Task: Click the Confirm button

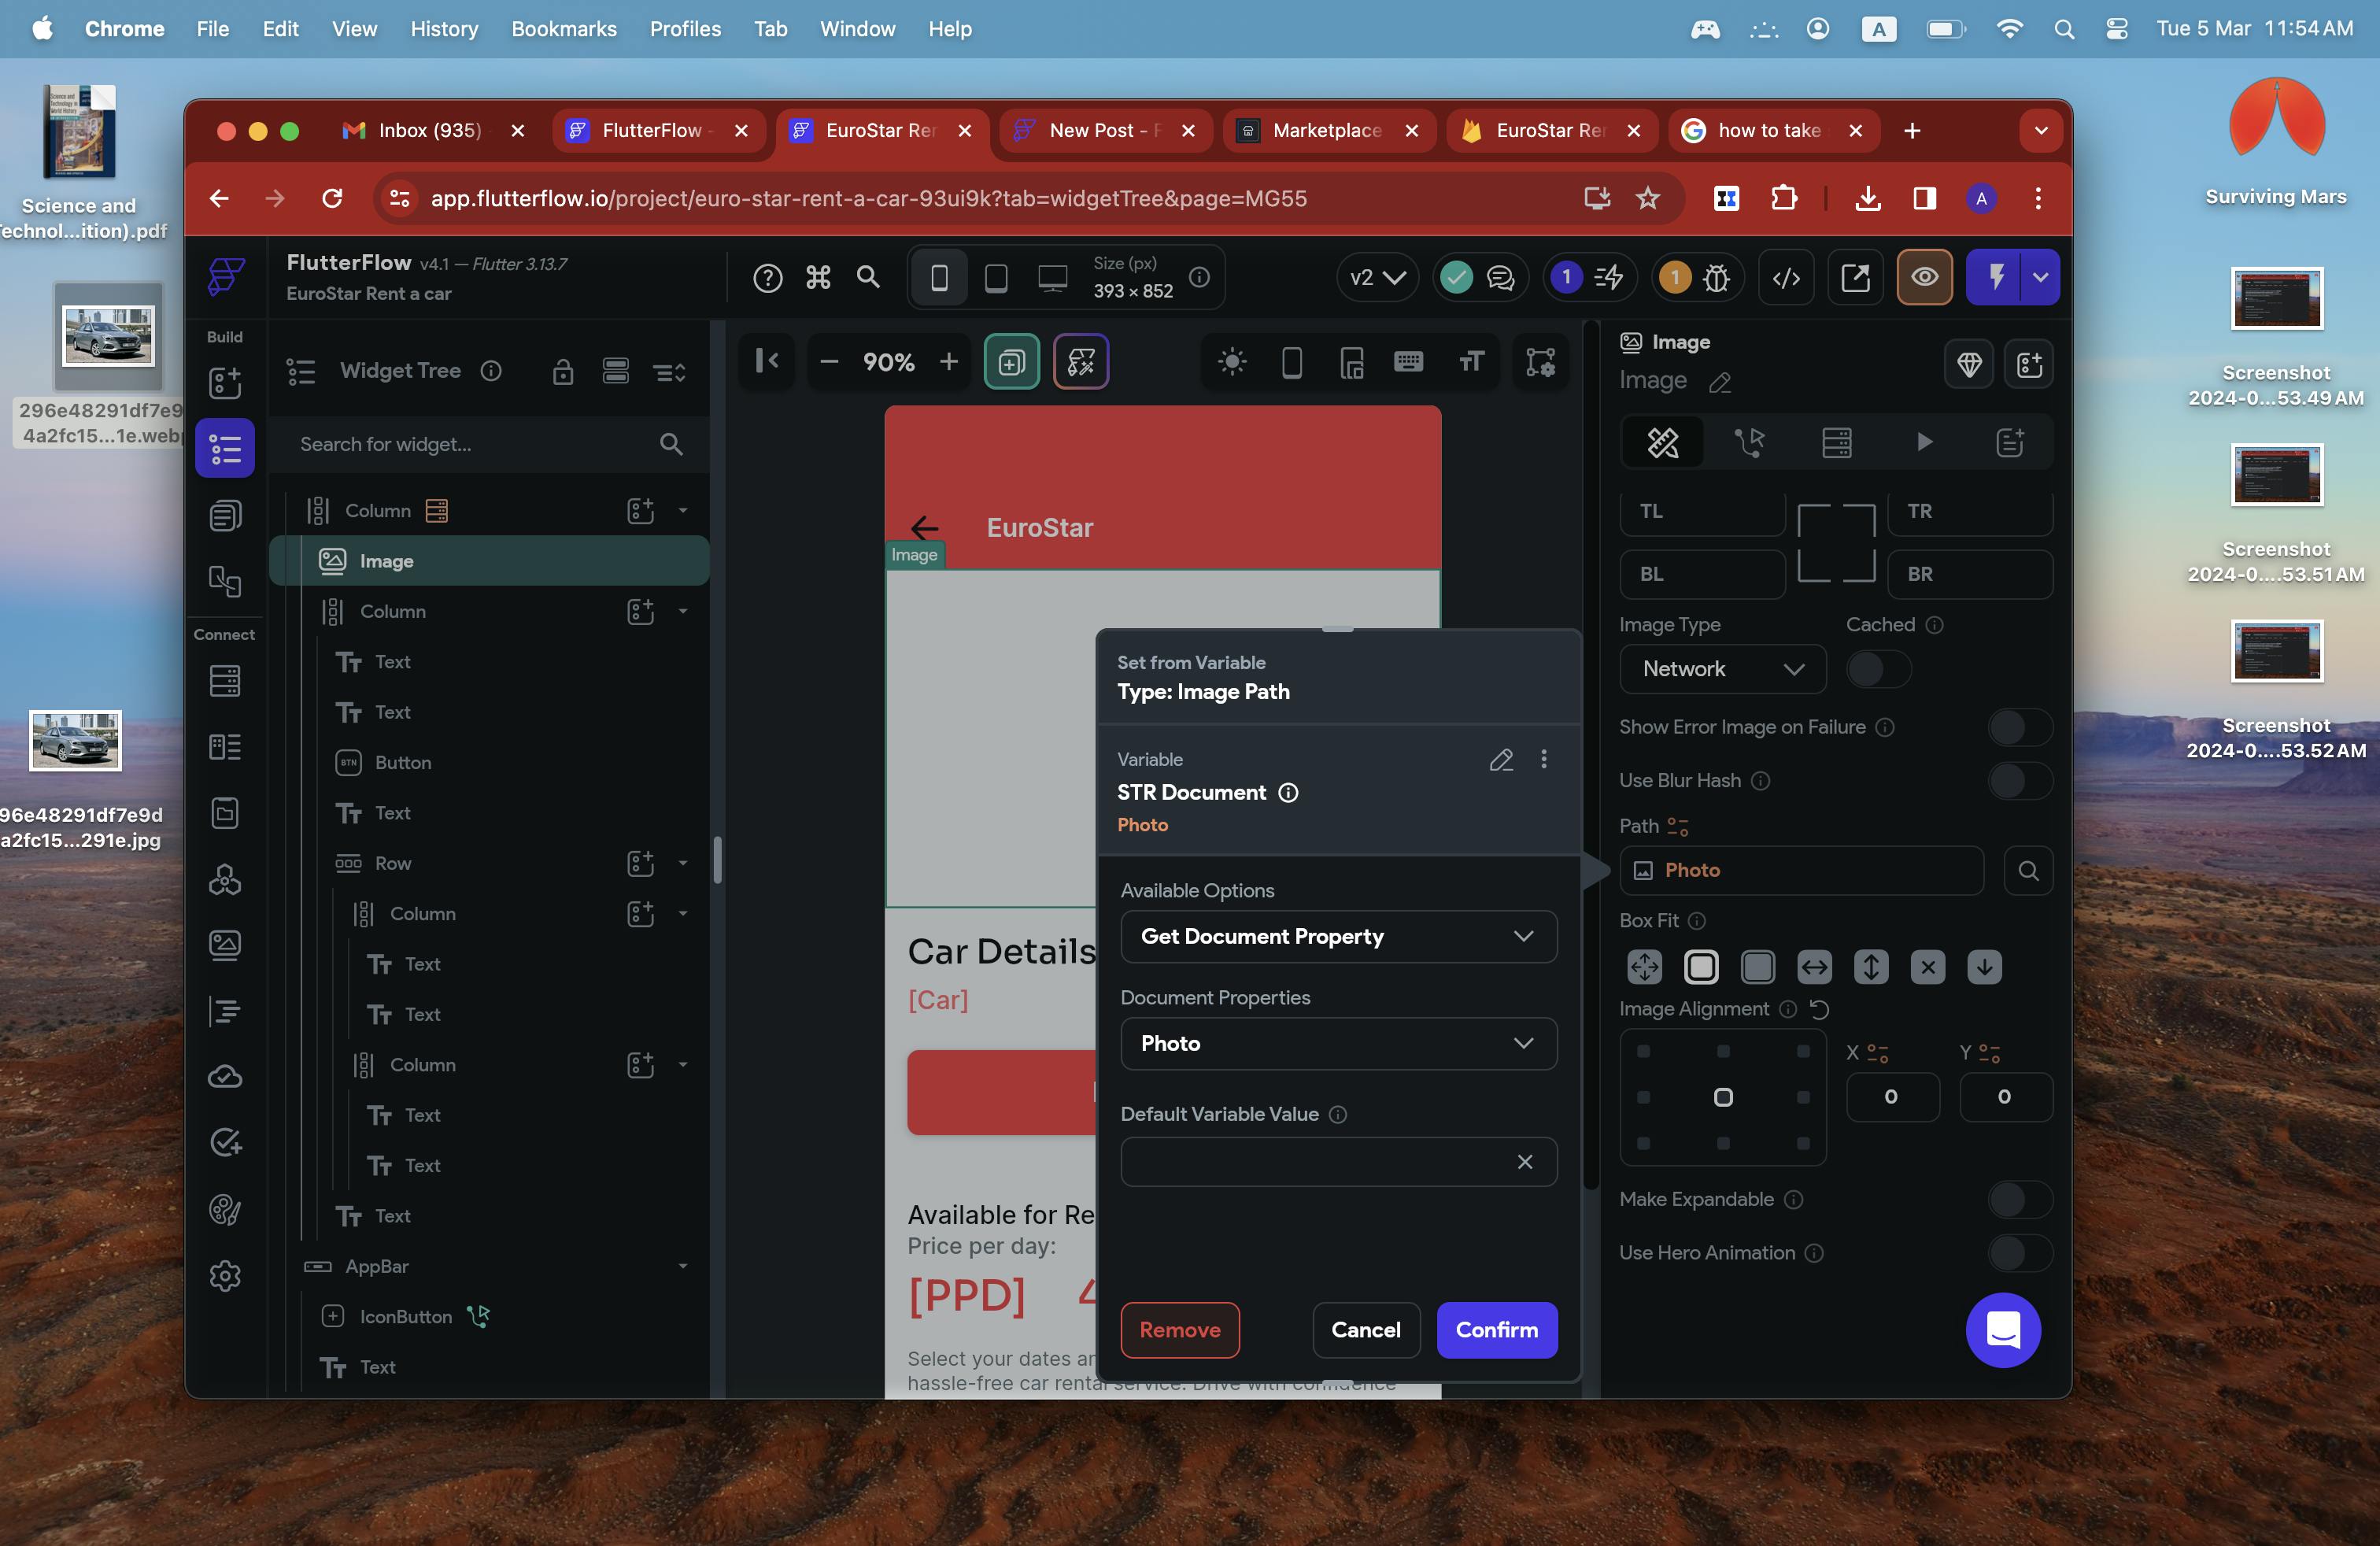Action: [1496, 1330]
